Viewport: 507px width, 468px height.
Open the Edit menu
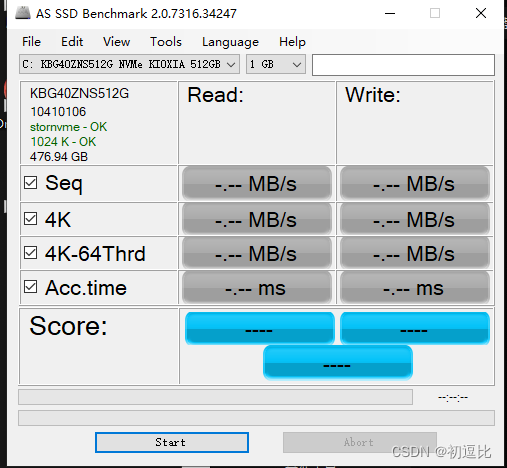(x=72, y=42)
